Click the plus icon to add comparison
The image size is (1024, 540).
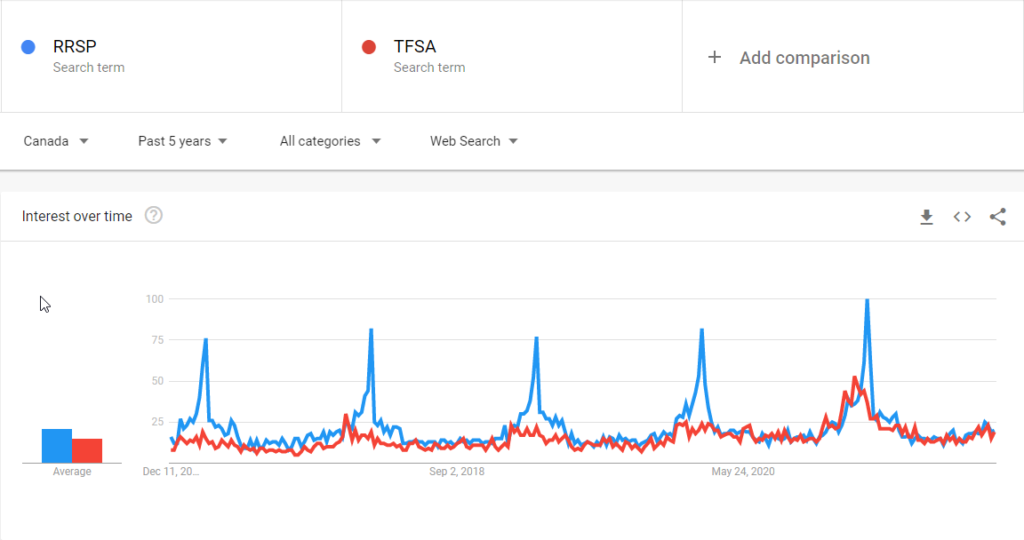(714, 58)
